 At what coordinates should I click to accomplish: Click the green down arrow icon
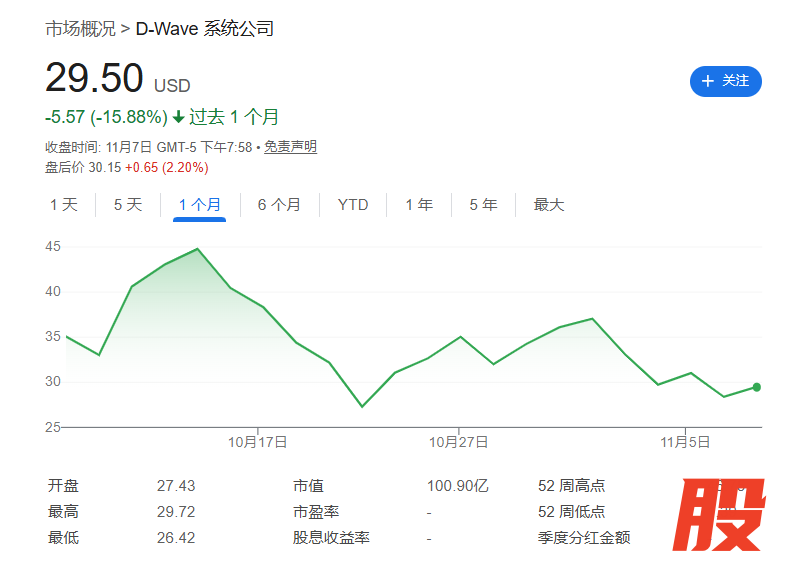click(178, 117)
